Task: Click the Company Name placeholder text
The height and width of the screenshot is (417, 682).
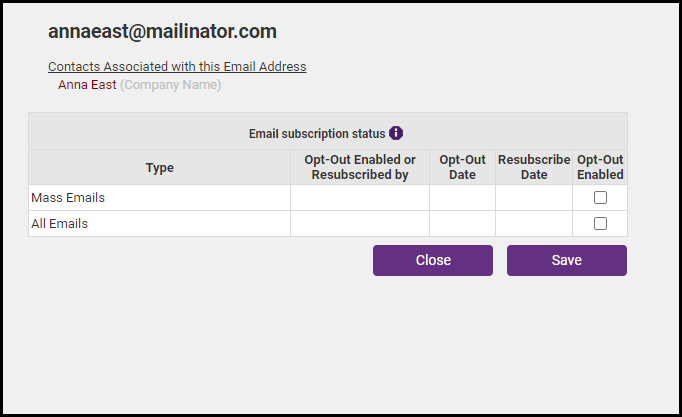Action: coord(171,85)
